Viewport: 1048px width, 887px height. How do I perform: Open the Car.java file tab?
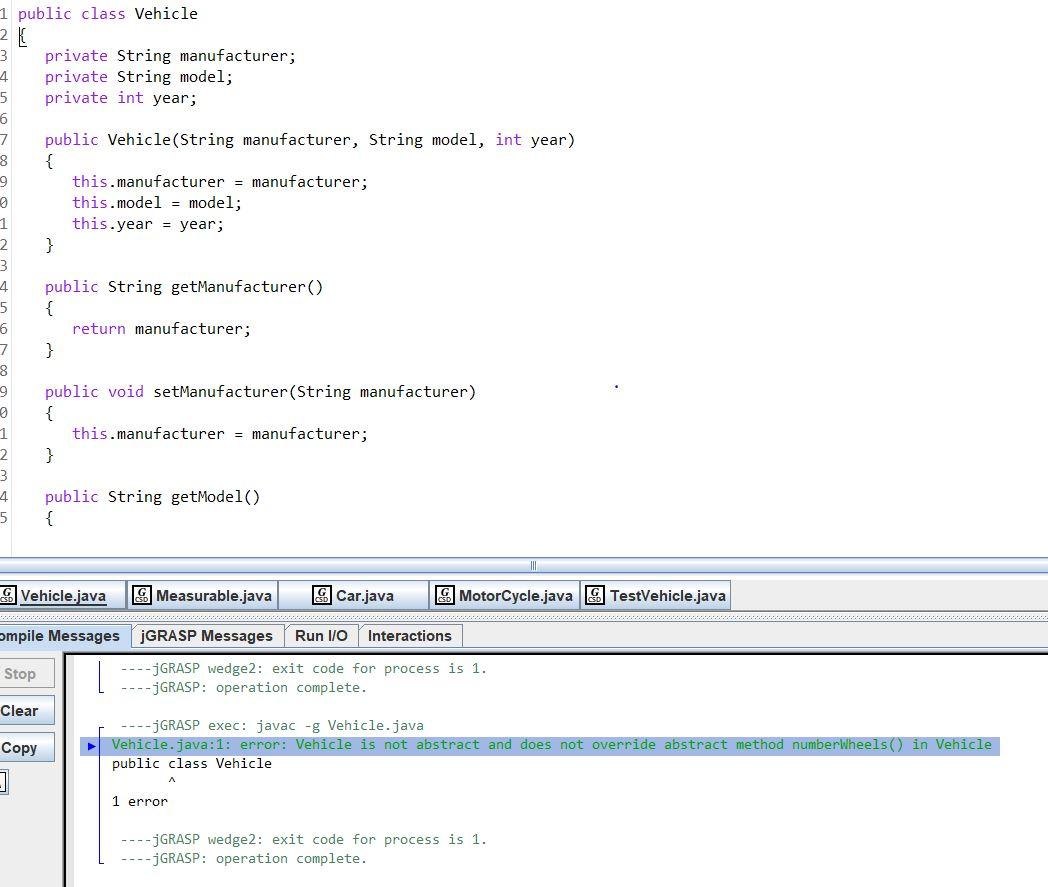point(364,595)
